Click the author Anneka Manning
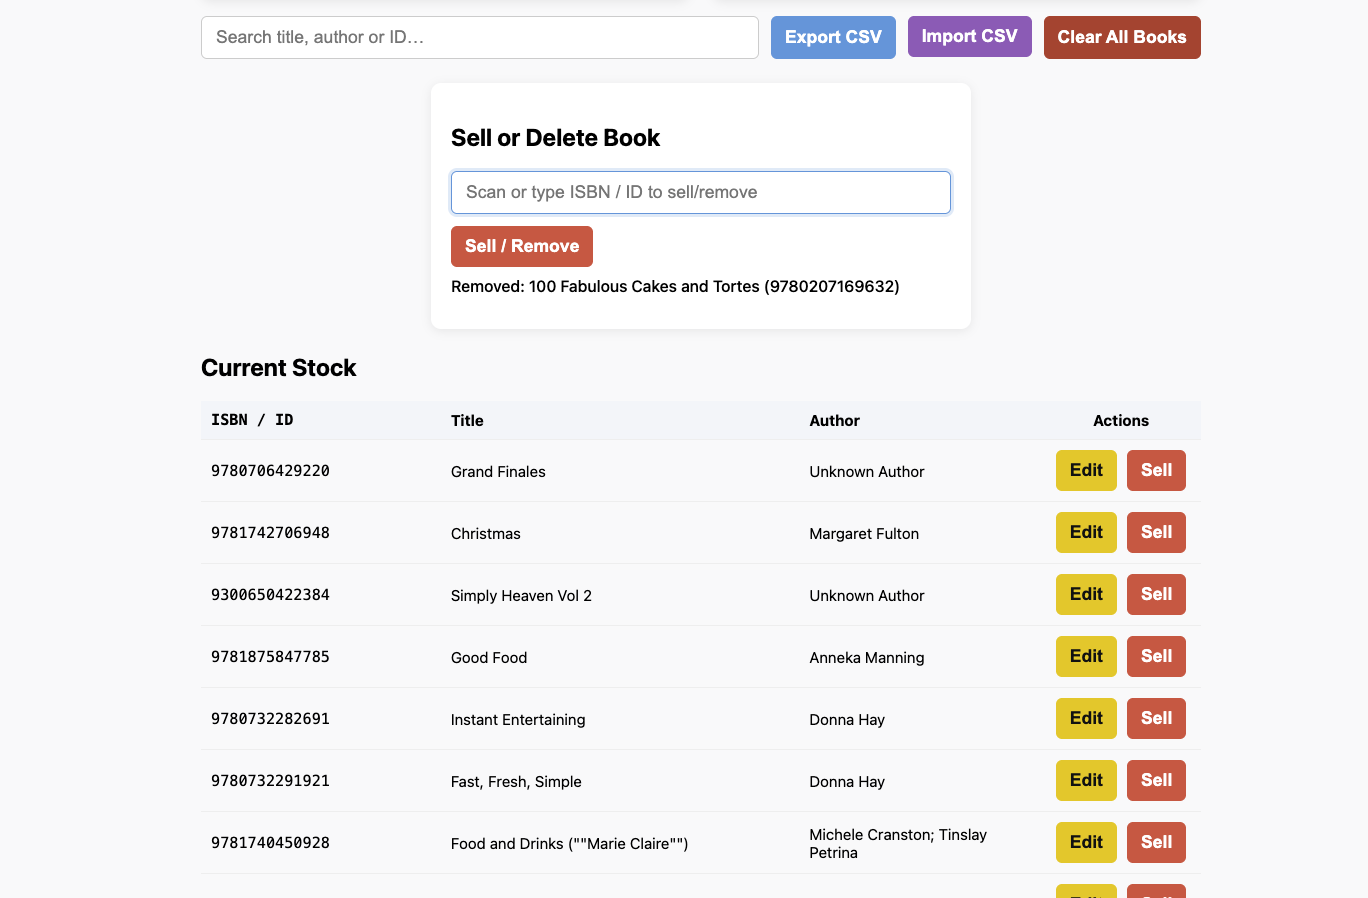Viewport: 1368px width, 898px height. [x=867, y=658]
